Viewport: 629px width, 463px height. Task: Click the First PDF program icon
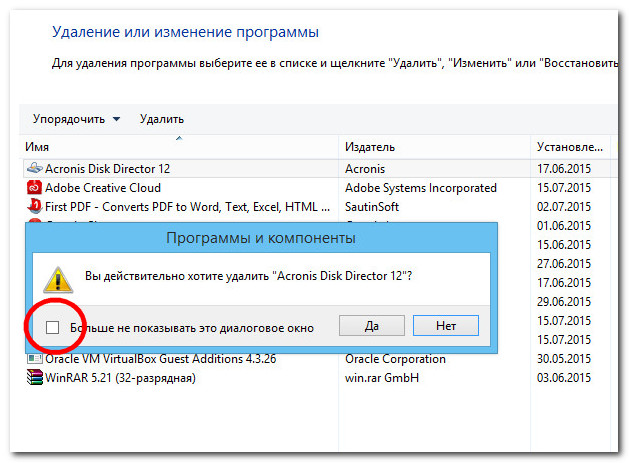pos(34,206)
